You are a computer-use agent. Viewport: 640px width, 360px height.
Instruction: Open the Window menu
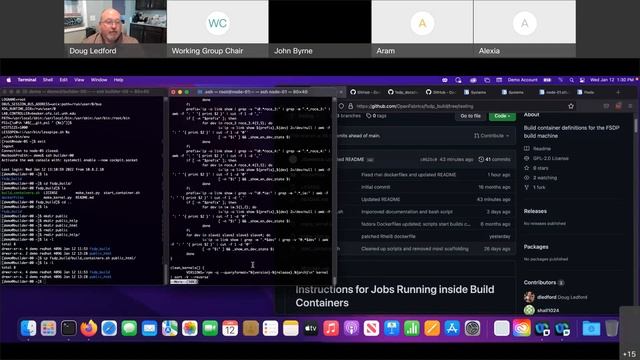coord(99,80)
